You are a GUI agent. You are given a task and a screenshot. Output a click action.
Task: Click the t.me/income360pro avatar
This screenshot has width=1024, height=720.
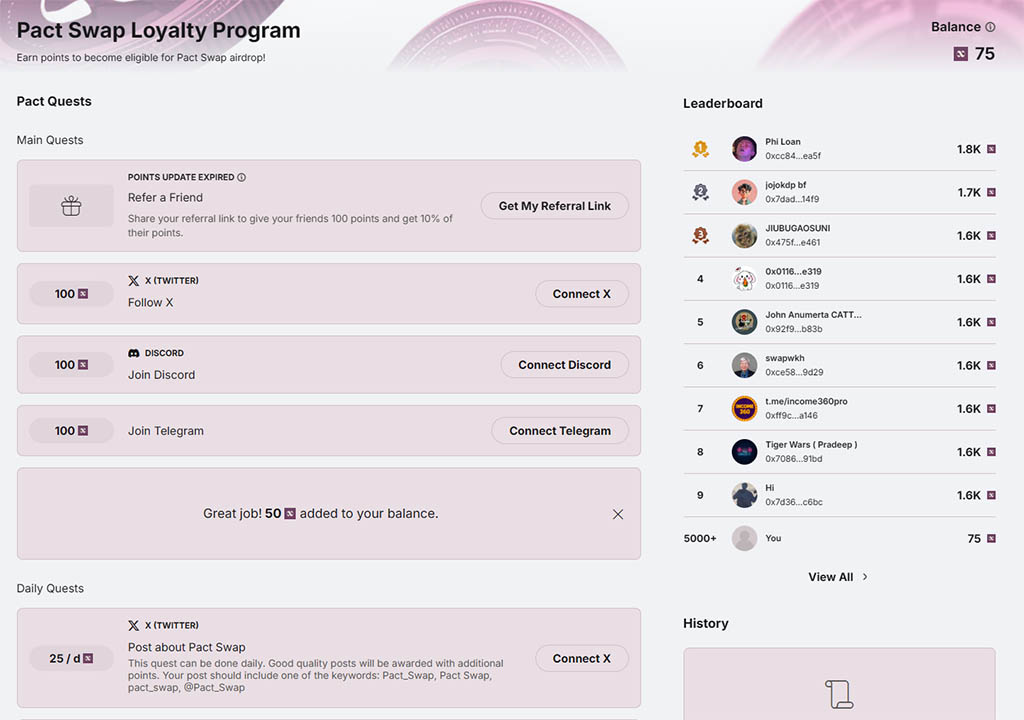pyautogui.click(x=744, y=408)
